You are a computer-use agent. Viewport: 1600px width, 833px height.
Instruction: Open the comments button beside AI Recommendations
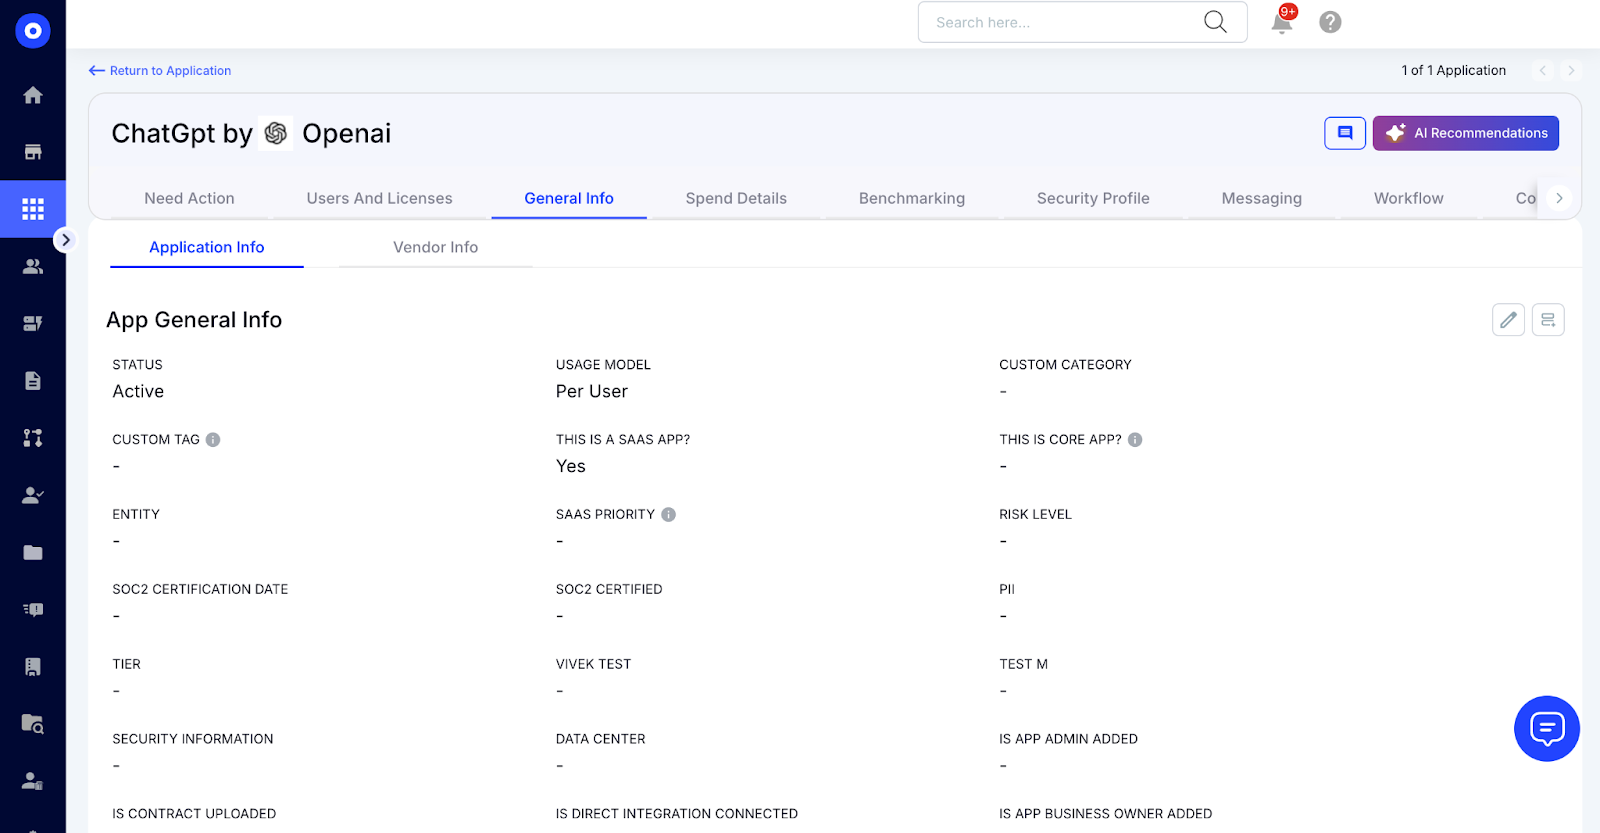[1345, 133]
